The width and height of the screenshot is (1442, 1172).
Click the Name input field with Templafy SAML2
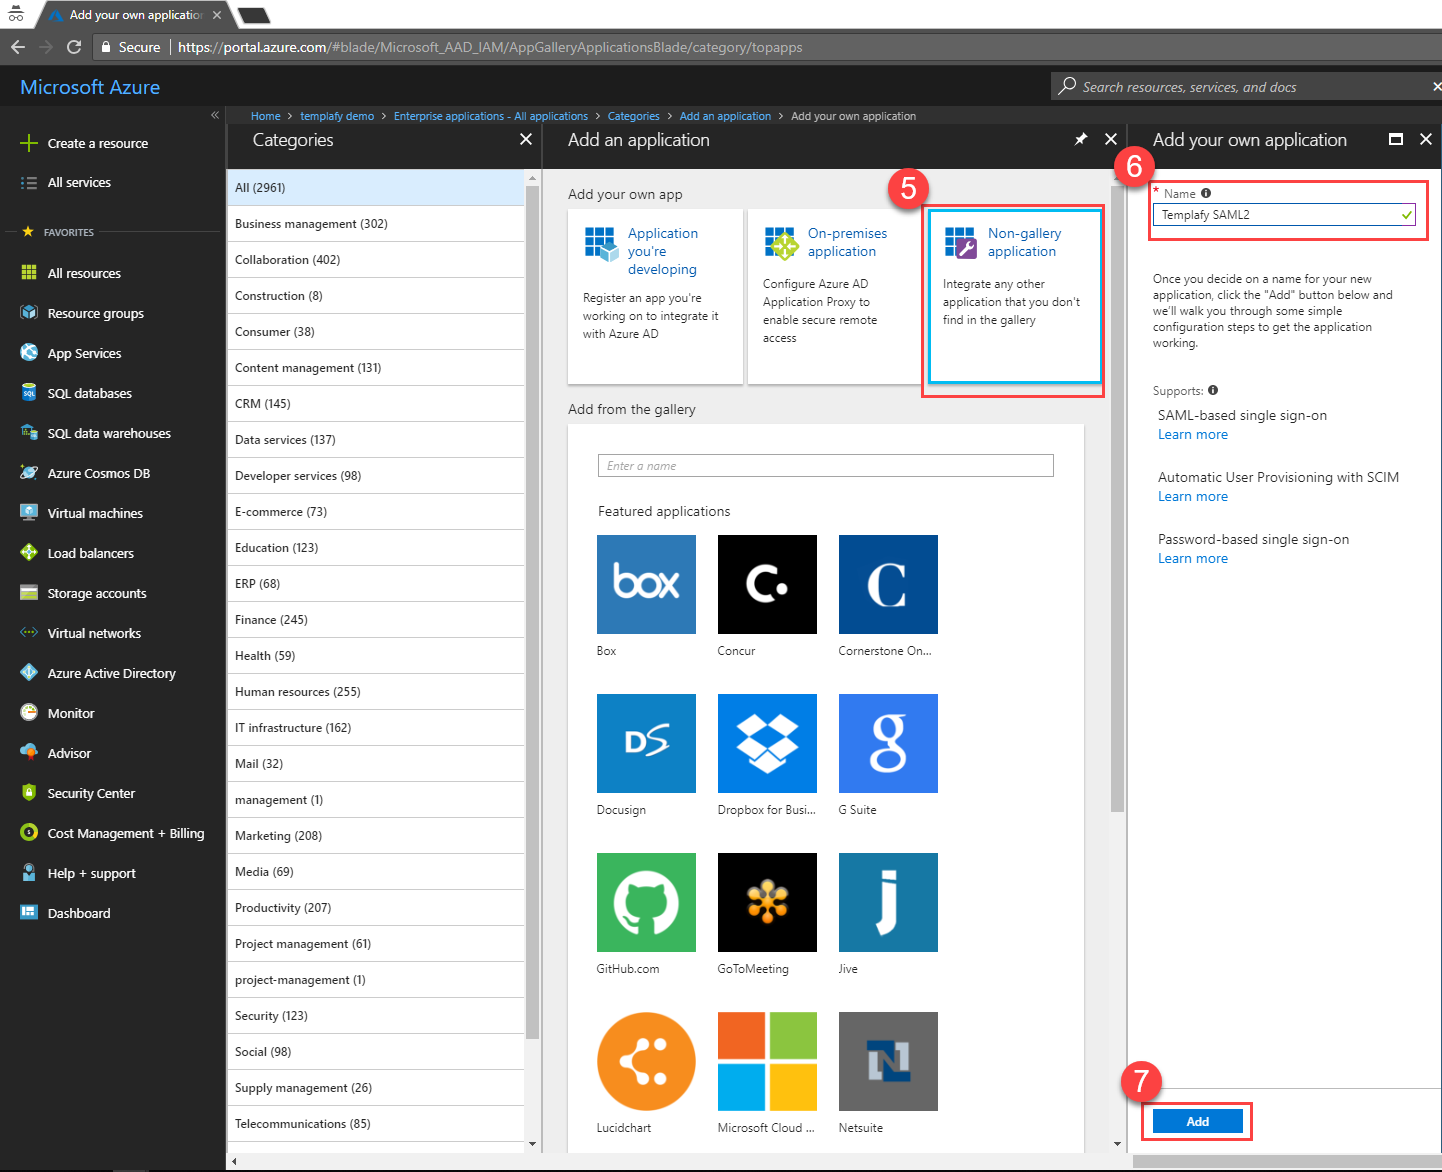click(x=1284, y=214)
